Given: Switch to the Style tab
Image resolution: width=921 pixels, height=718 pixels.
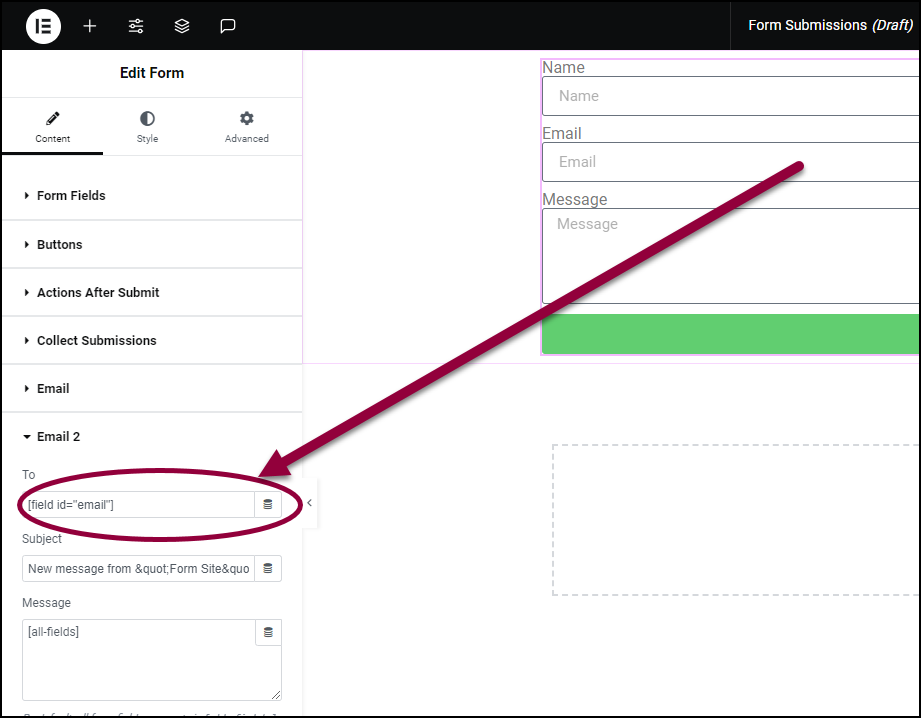Looking at the screenshot, I should point(147,127).
